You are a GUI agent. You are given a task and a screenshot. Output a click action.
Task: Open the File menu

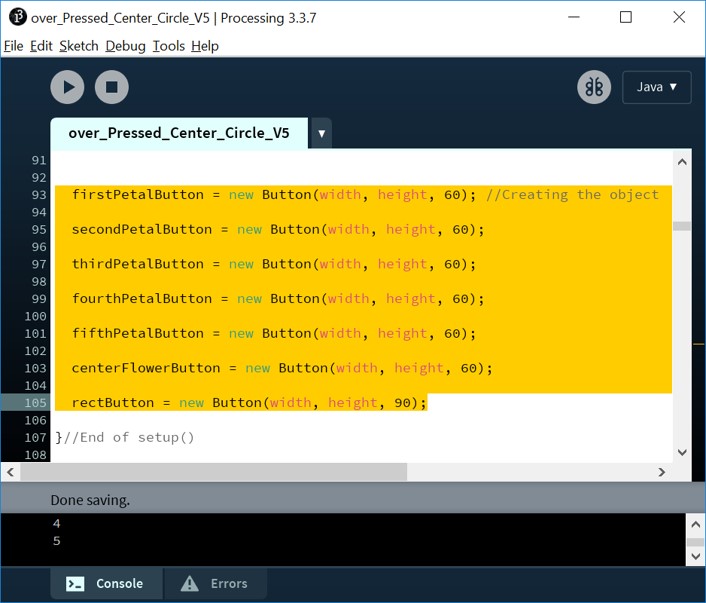click(x=14, y=46)
